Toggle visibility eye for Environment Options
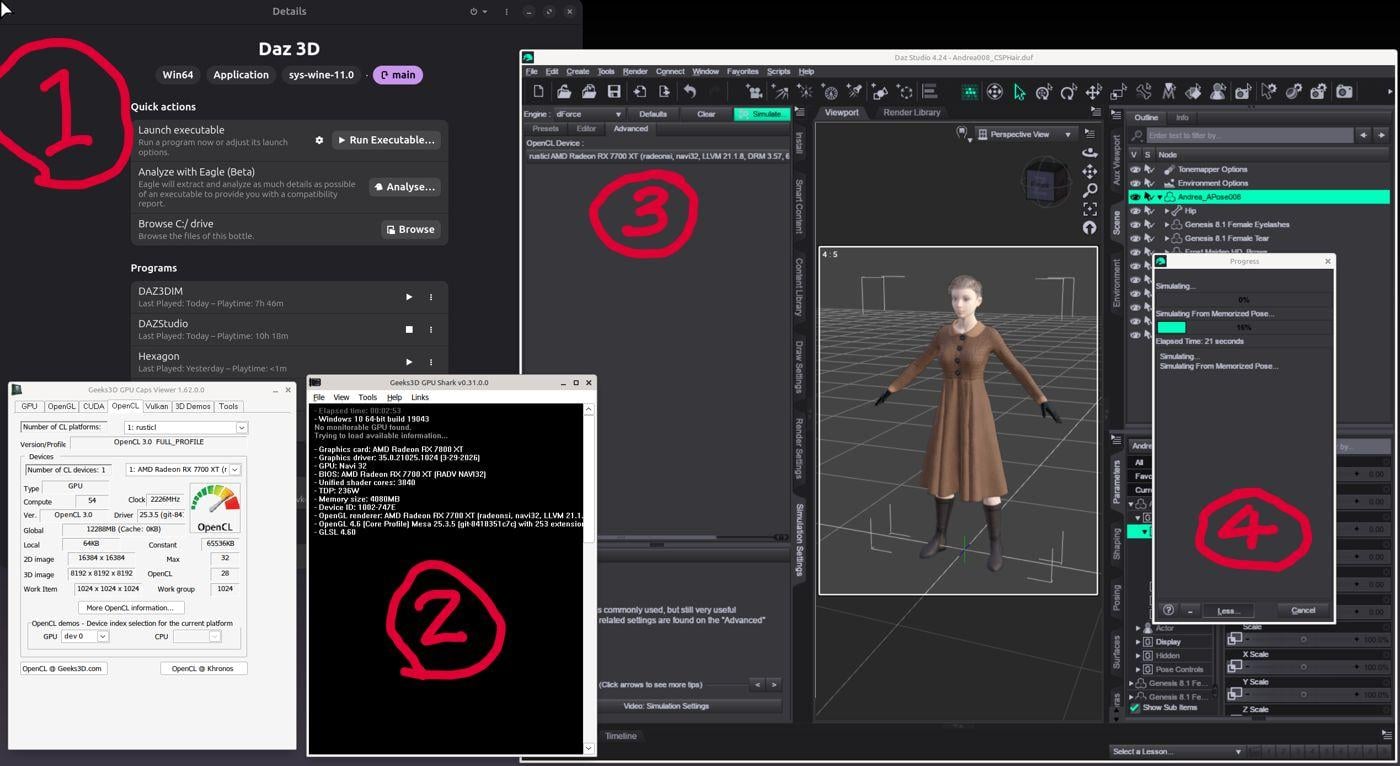The width and height of the screenshot is (1400, 766). pos(1135,183)
